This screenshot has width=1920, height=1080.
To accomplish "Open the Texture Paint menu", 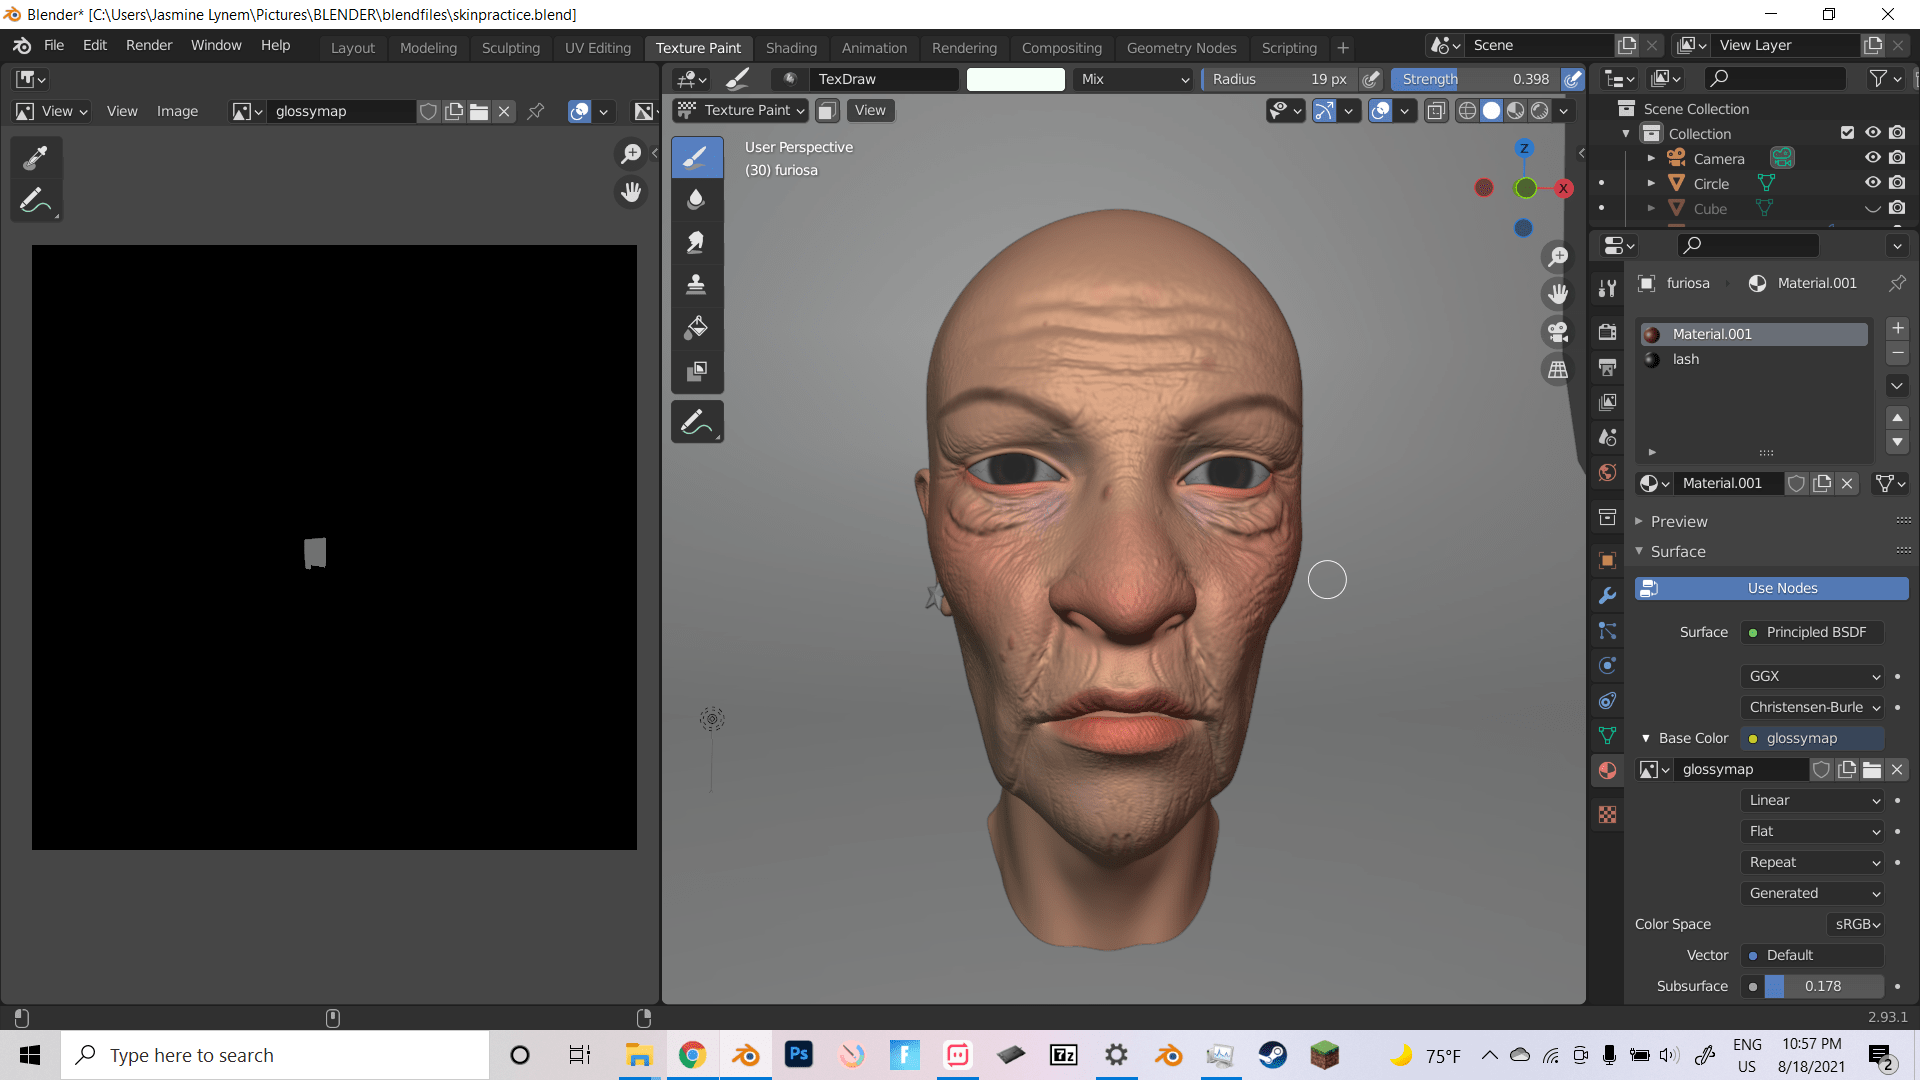I will pos(740,110).
